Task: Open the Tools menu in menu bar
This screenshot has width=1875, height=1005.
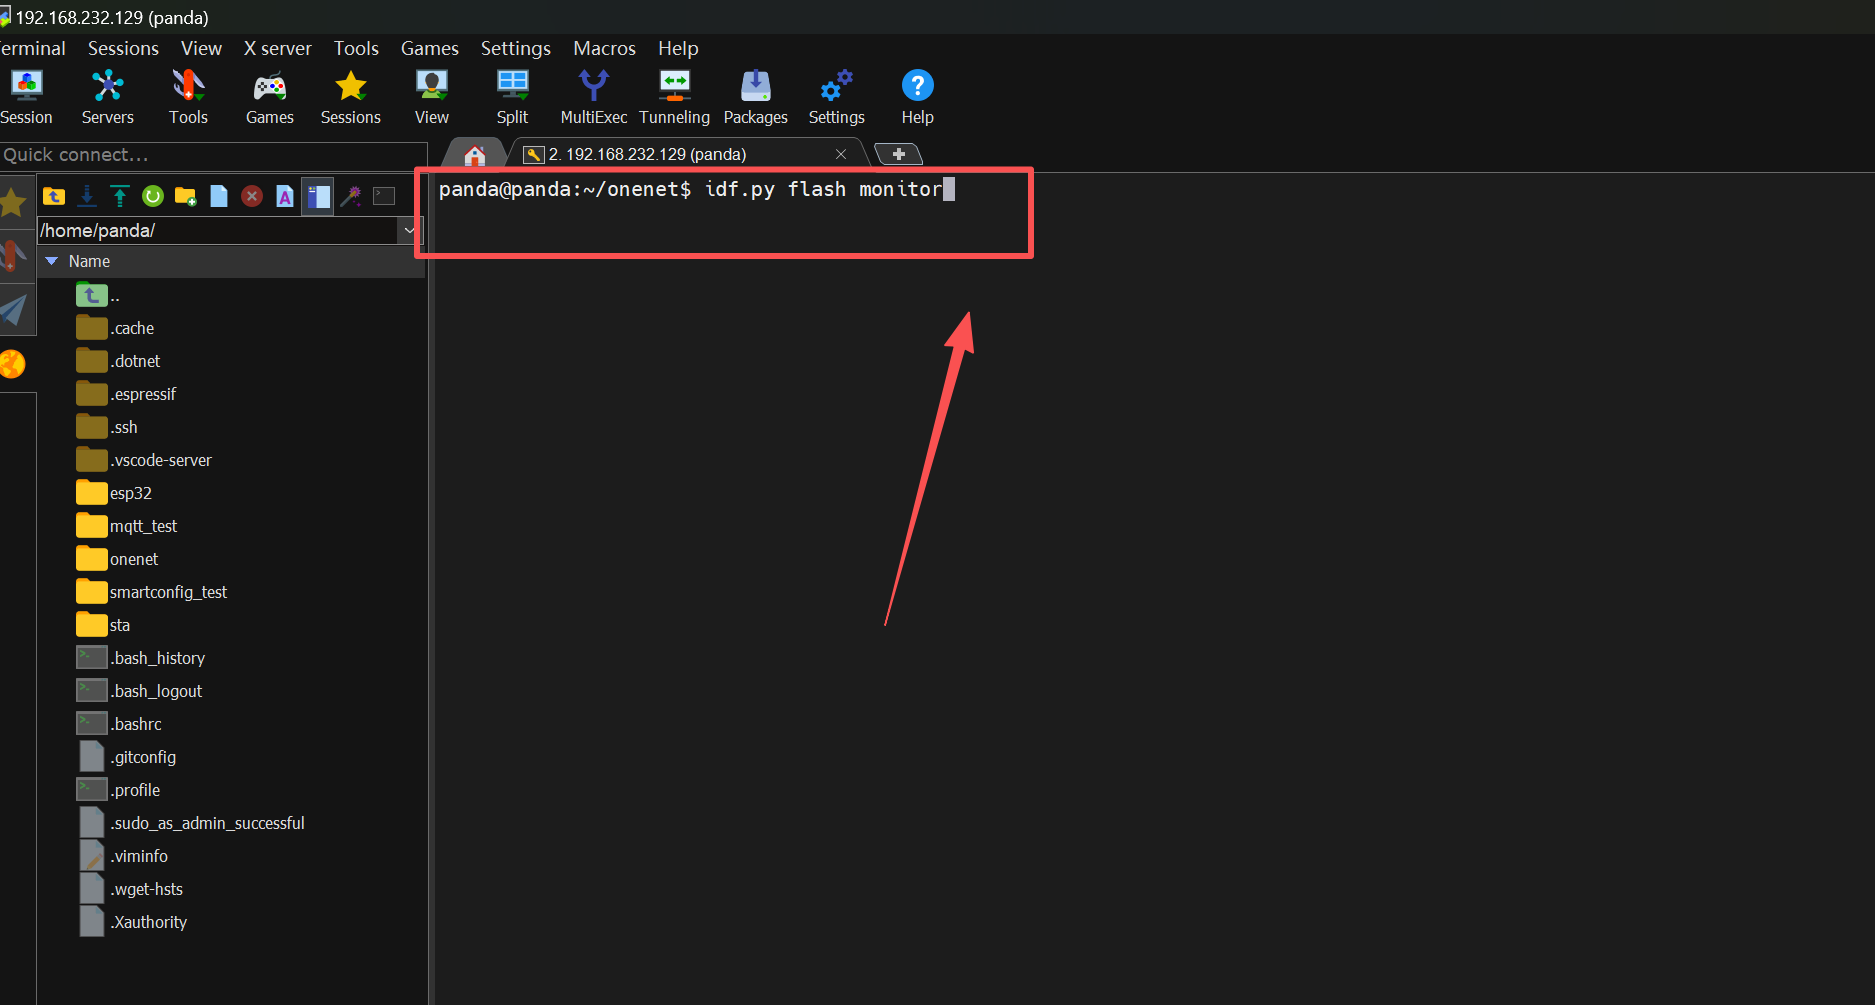Action: point(356,48)
